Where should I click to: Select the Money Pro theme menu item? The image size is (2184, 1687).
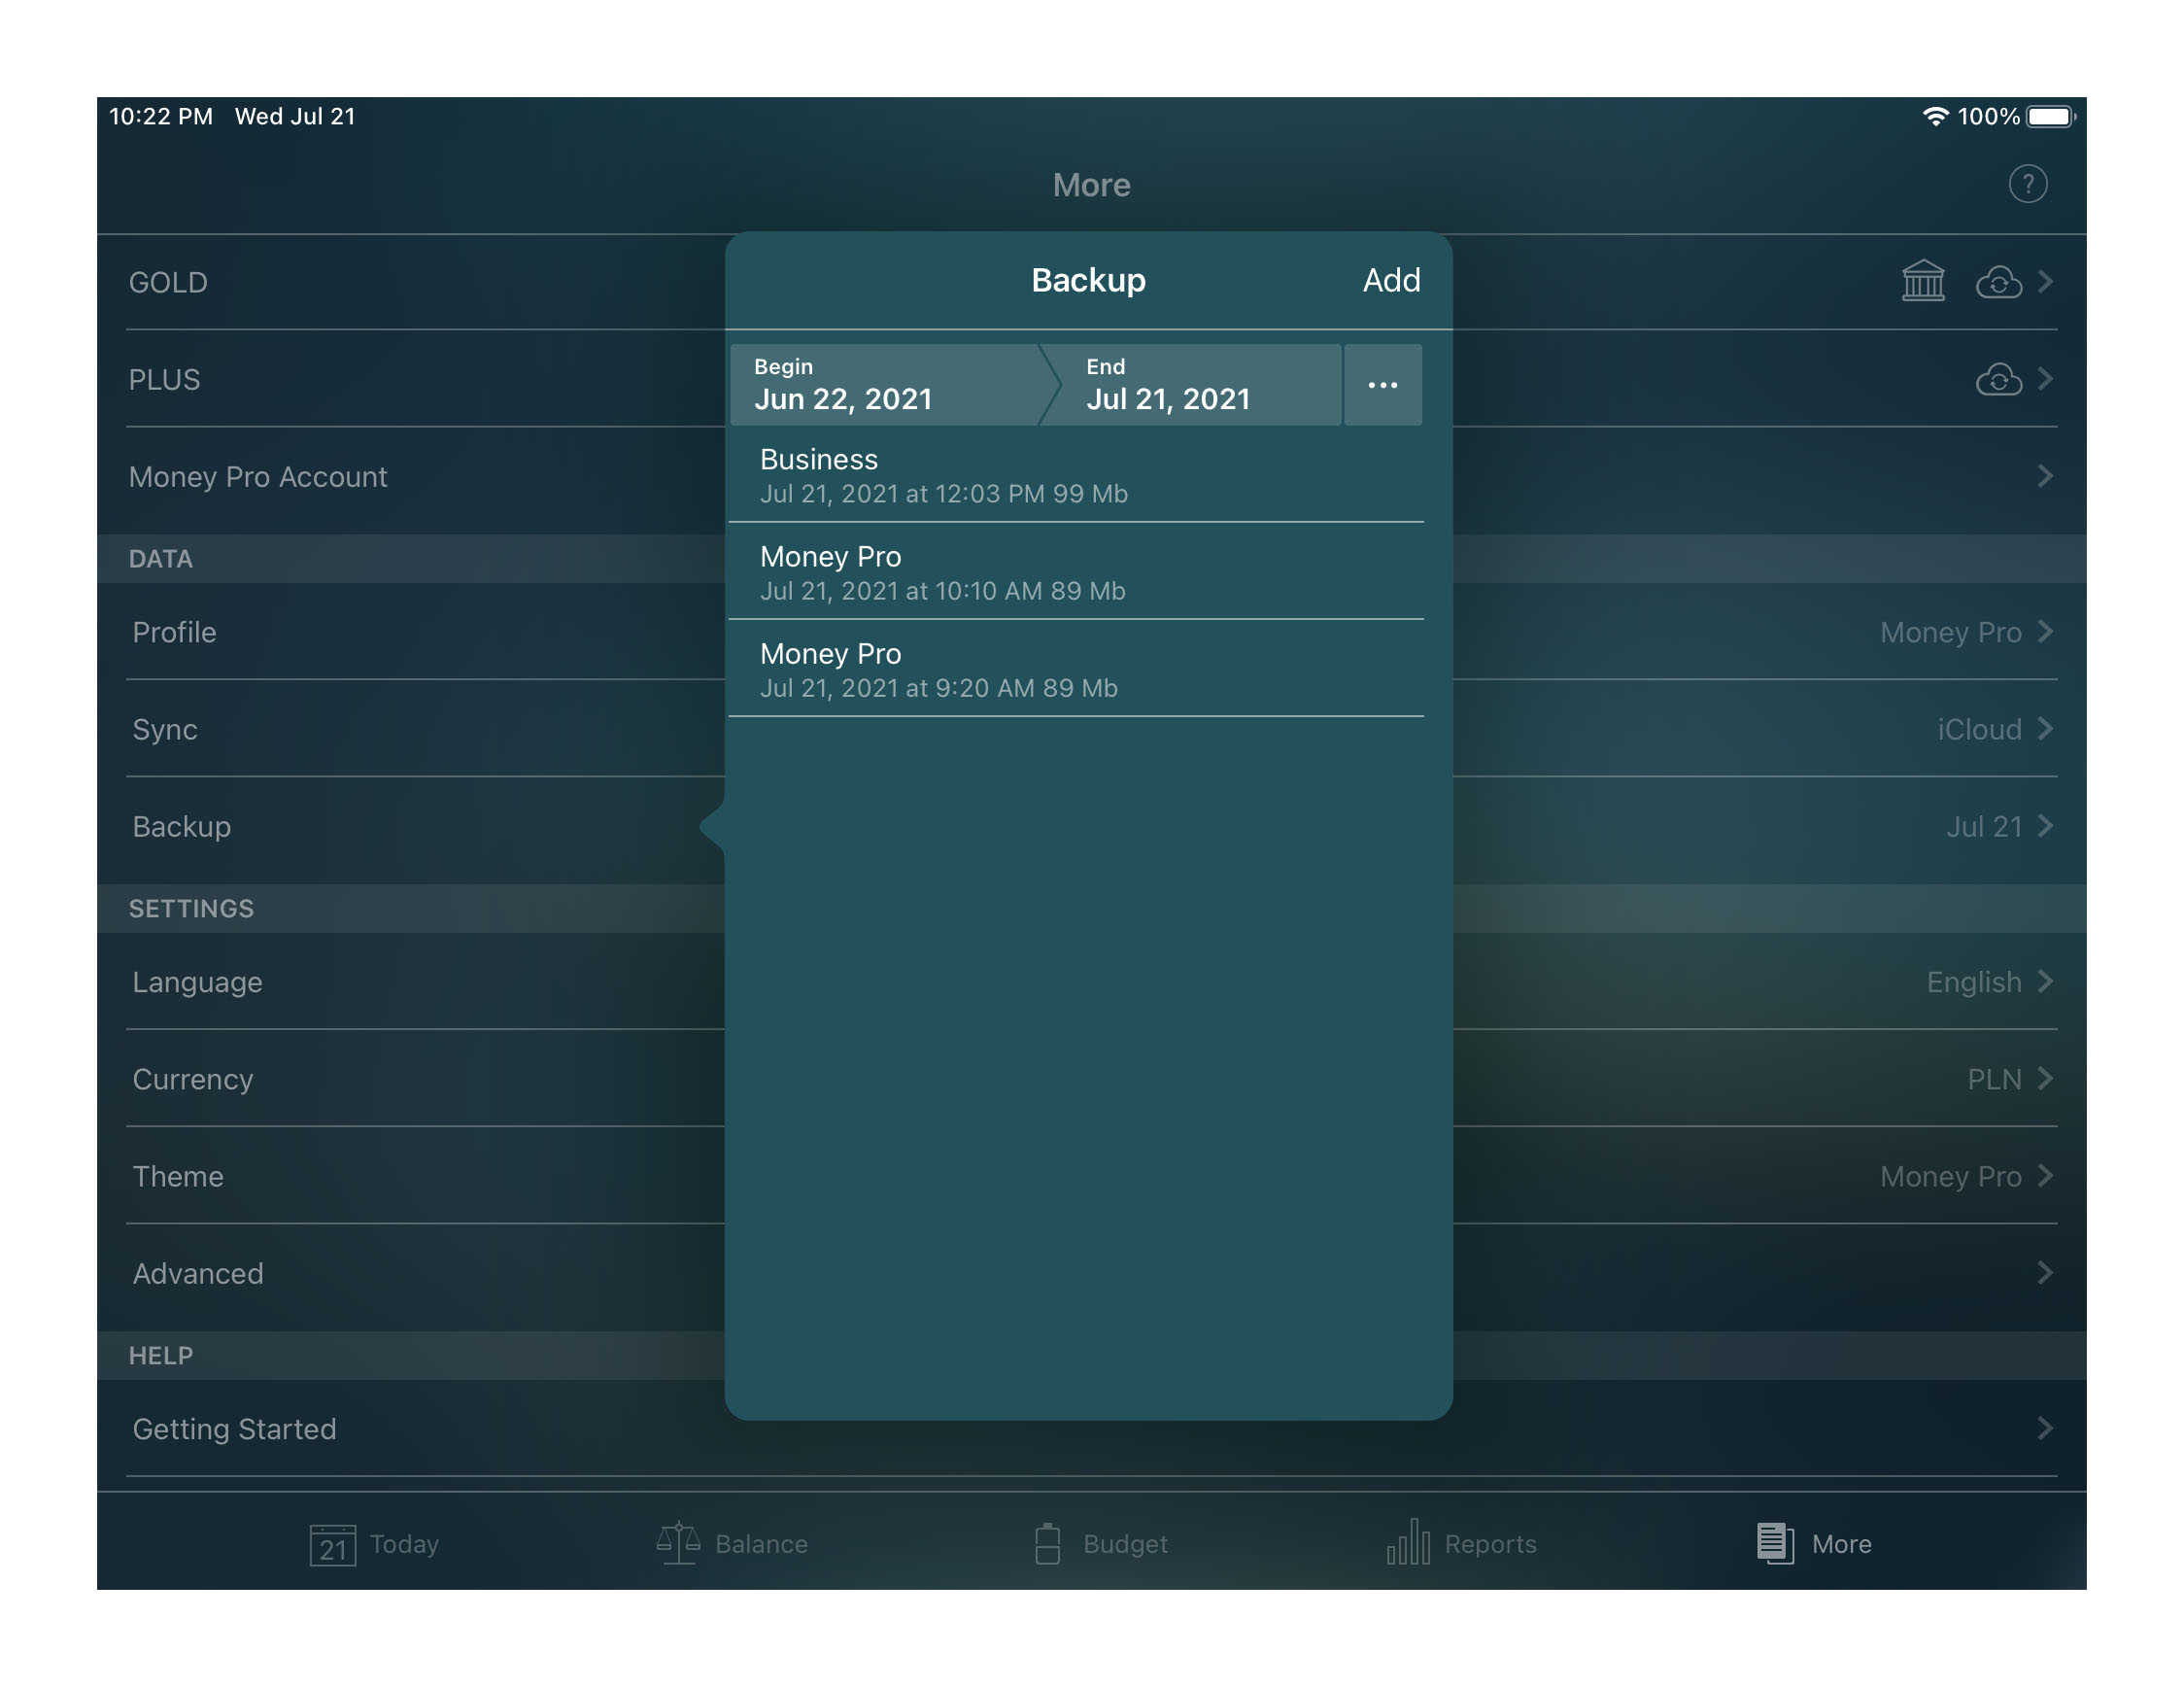(x=1093, y=1175)
